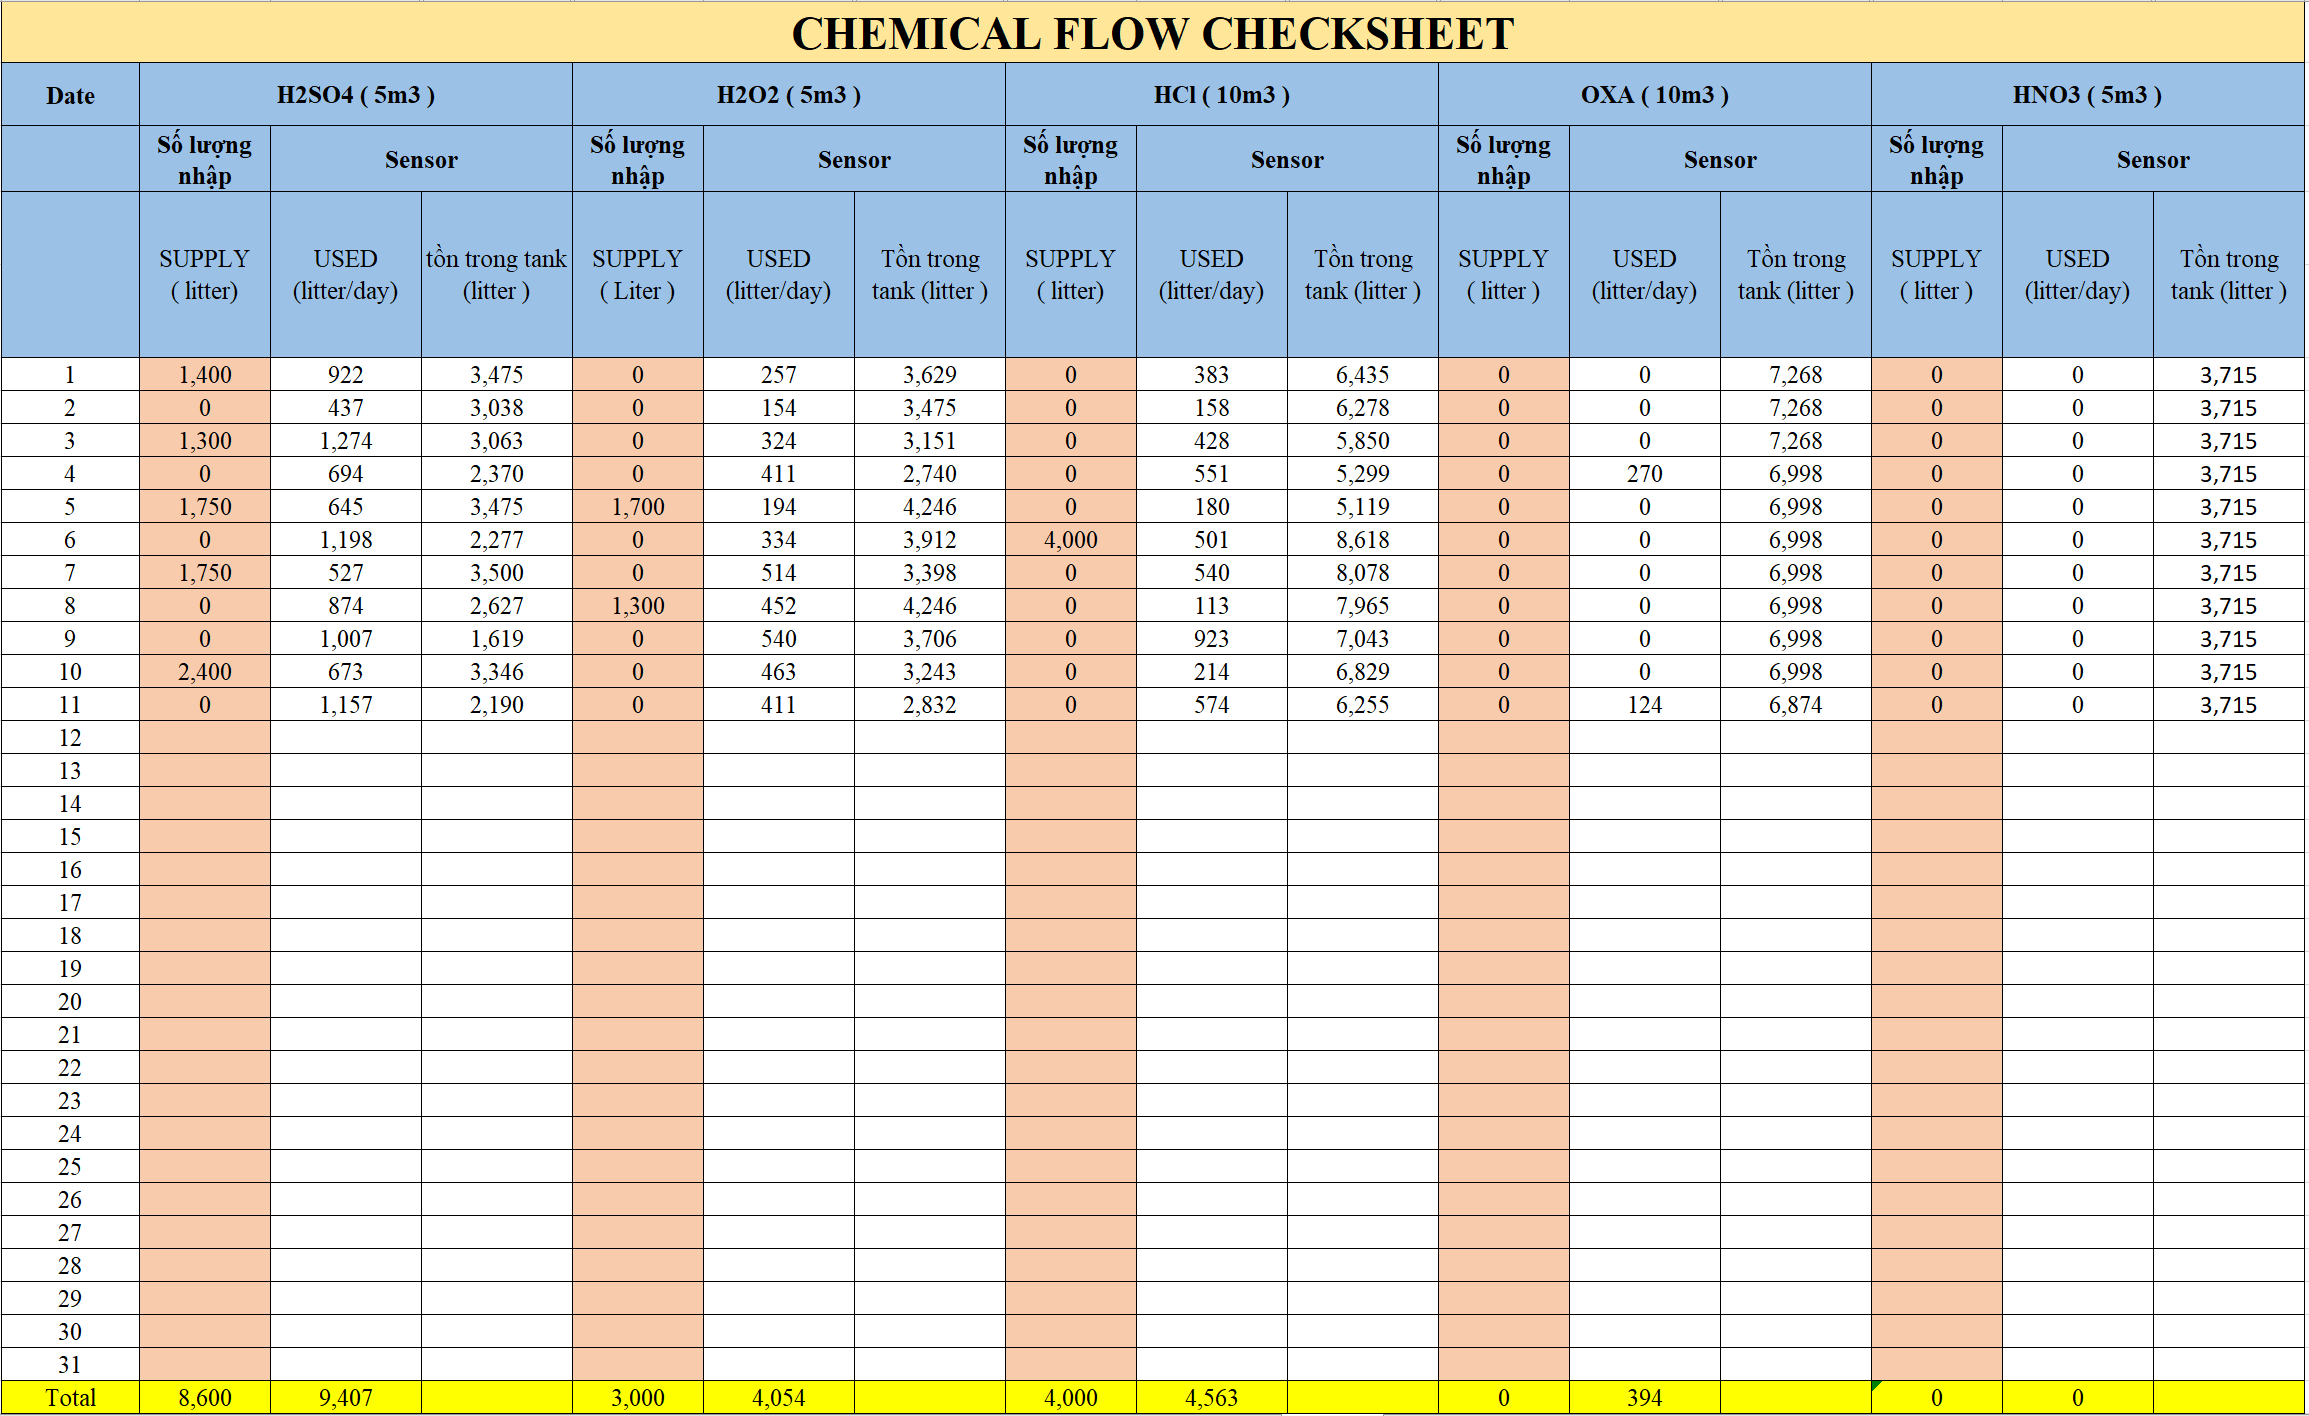Viewport: 2309px width, 1416px height.
Task: Select the empty H2SO4 supply cell for day 12
Action: pyautogui.click(x=205, y=738)
